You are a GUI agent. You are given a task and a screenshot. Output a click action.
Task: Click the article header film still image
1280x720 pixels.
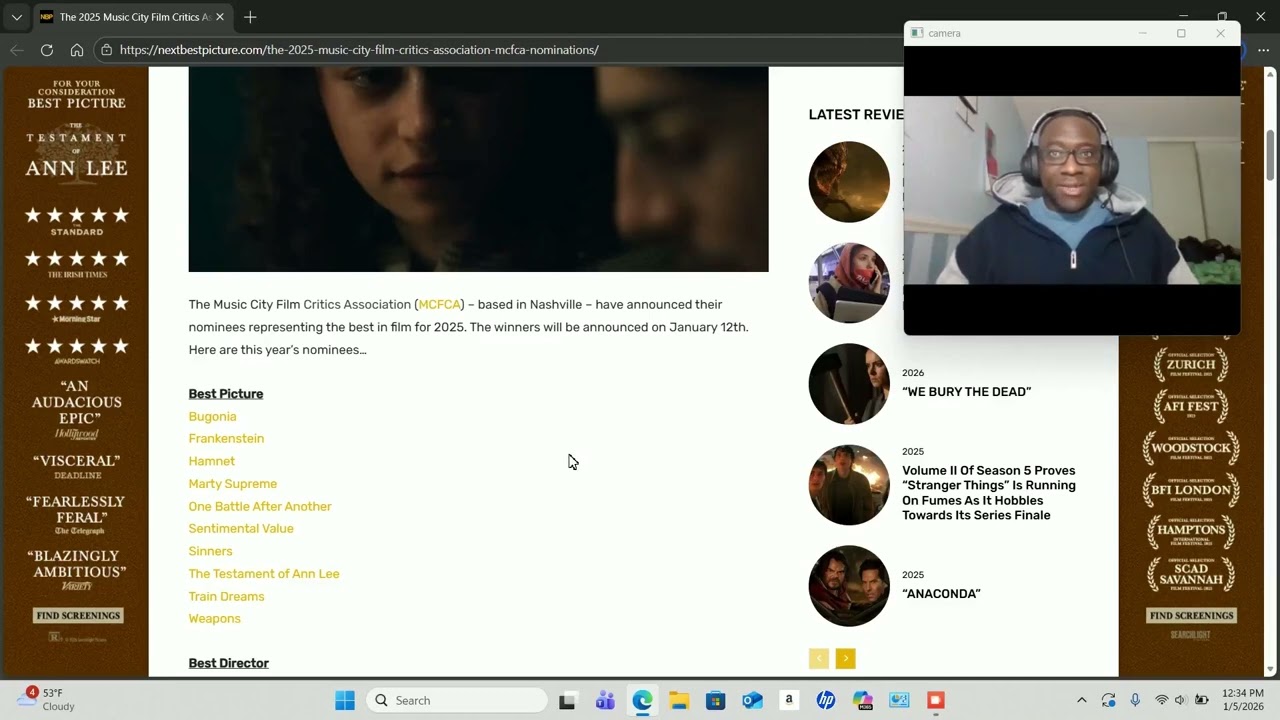point(478,169)
